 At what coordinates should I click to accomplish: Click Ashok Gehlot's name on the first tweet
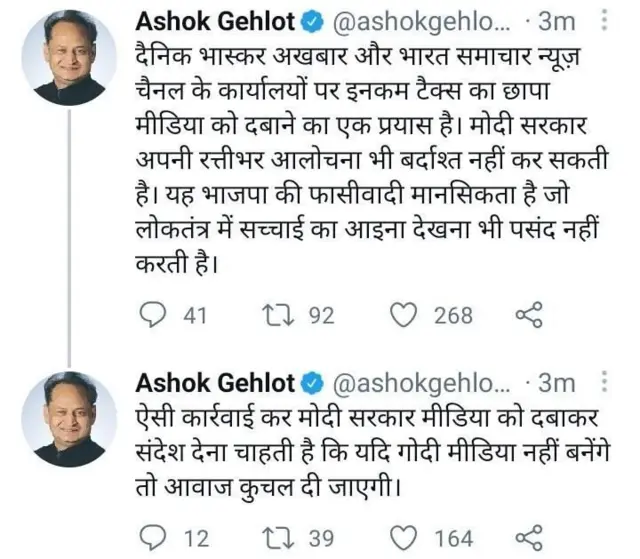pyautogui.click(x=214, y=20)
